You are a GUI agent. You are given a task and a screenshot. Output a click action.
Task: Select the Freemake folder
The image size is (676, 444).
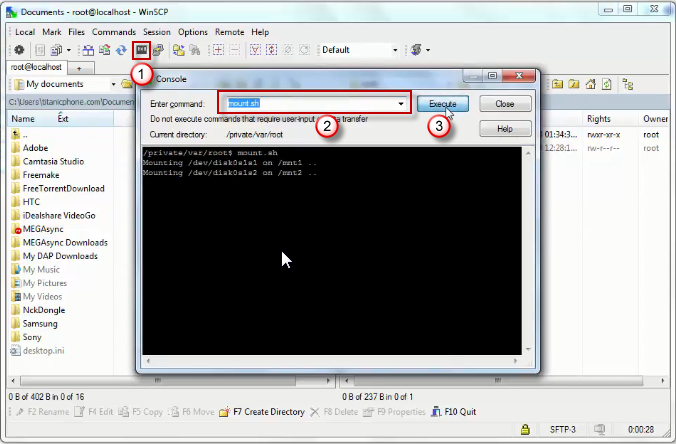click(x=35, y=175)
